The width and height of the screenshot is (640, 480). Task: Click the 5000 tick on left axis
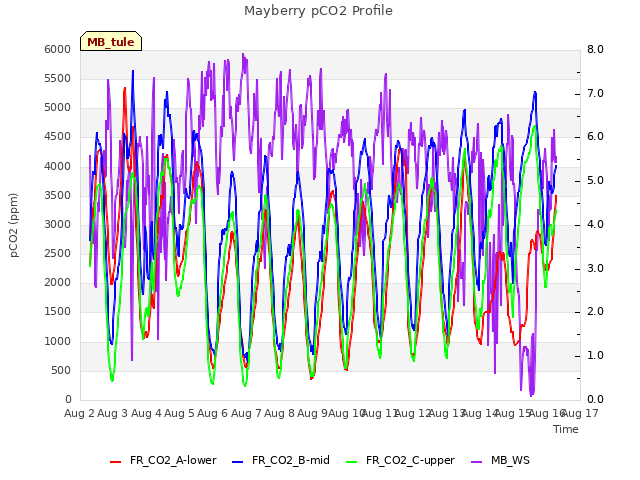click(x=58, y=108)
